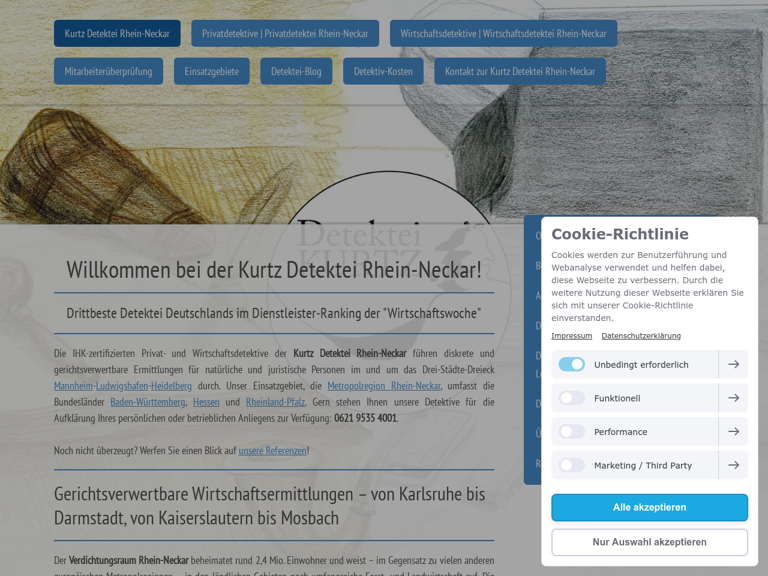Open the Mitarbeiterüberprüfung menu page
This screenshot has height=576, width=768.
pyautogui.click(x=108, y=72)
